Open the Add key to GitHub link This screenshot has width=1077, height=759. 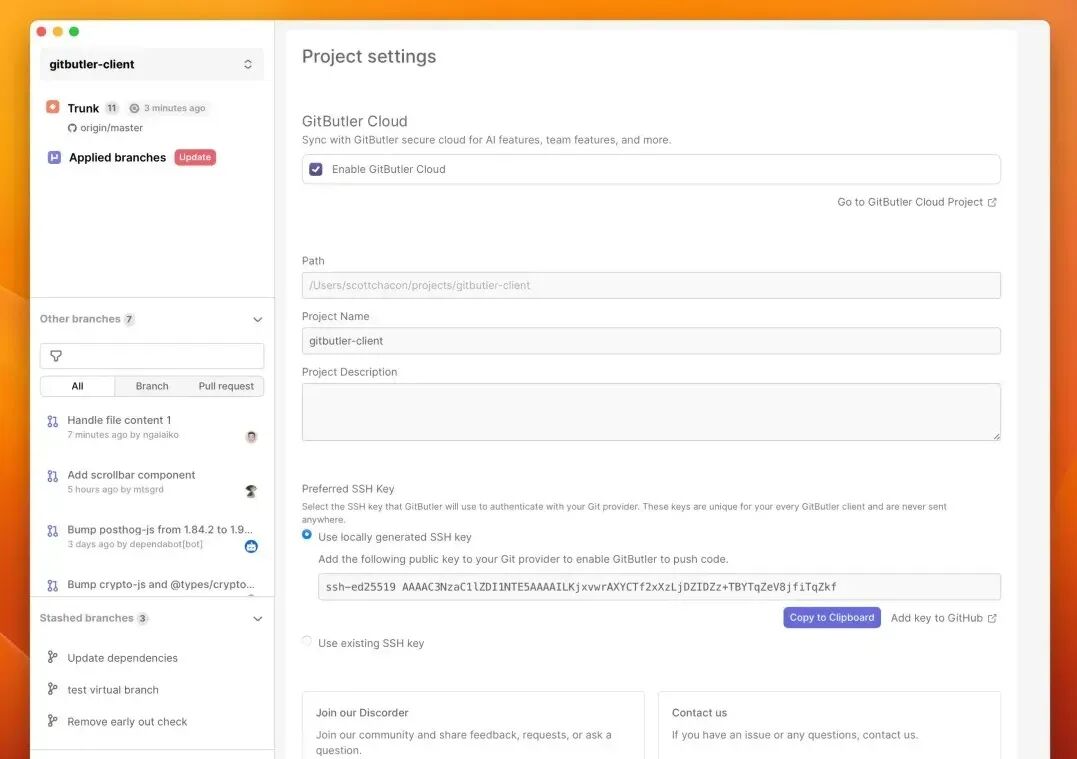point(944,618)
